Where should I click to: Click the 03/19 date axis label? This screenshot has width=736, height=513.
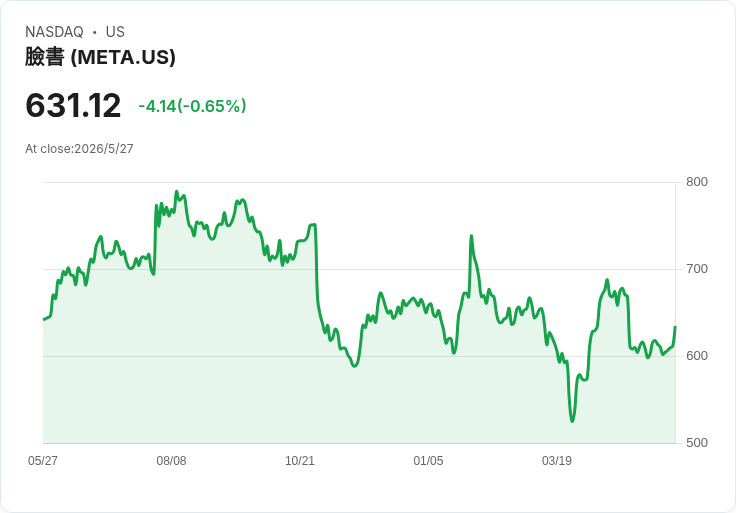pyautogui.click(x=557, y=460)
